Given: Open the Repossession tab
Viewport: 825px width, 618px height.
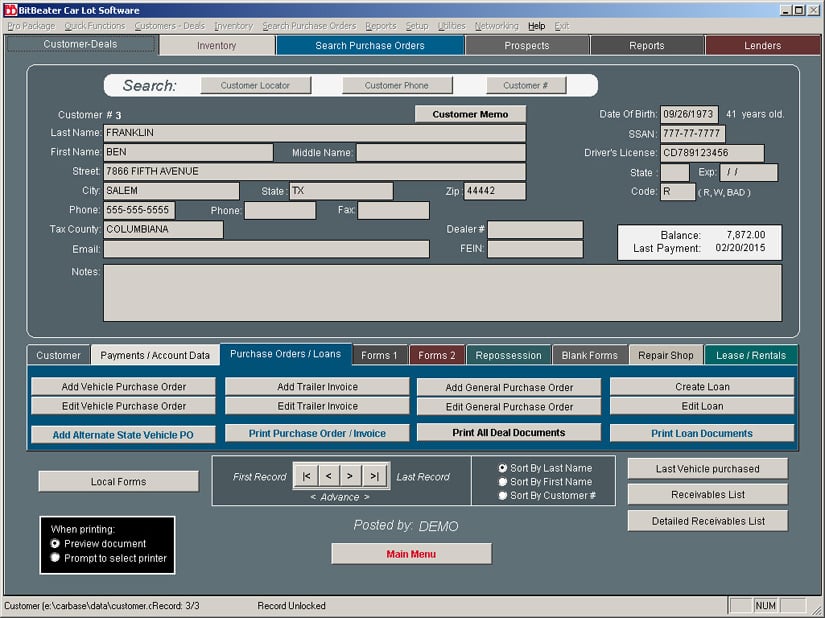Looking at the screenshot, I should pos(508,355).
